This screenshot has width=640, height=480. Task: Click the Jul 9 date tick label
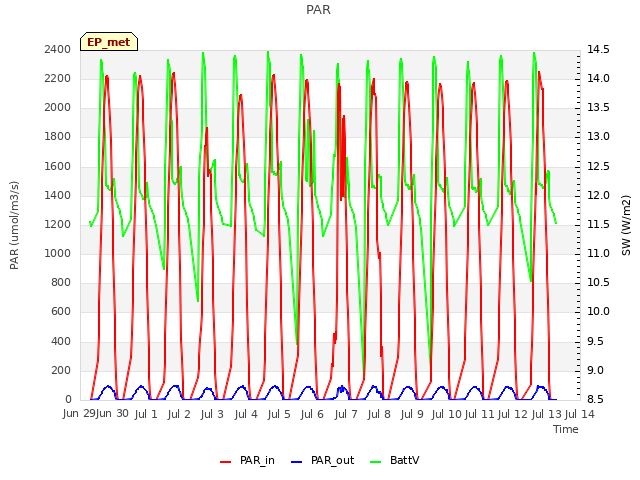click(412, 414)
